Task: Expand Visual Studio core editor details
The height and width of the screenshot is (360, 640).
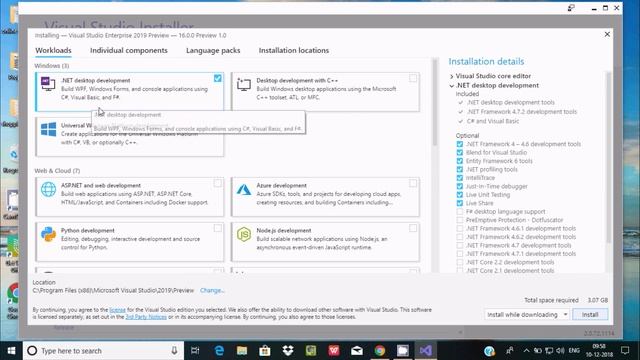Action: coord(451,76)
